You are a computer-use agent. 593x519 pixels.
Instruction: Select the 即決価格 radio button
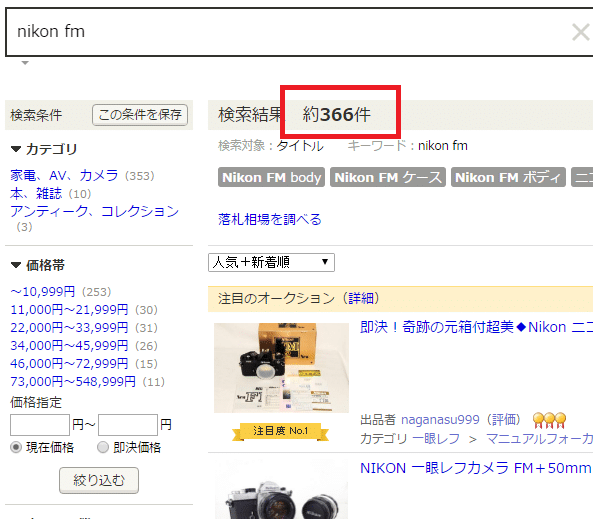pos(103,448)
